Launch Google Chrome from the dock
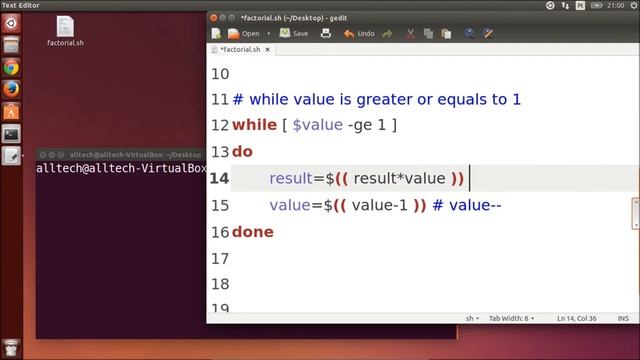This screenshot has width=640, height=360. coord(11,67)
